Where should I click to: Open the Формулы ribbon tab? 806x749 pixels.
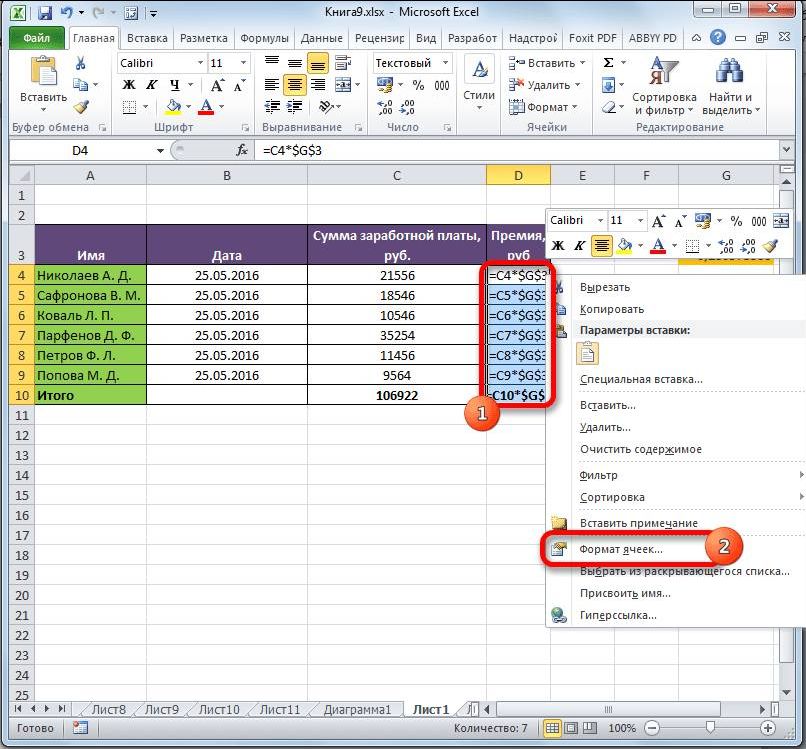[x=263, y=39]
